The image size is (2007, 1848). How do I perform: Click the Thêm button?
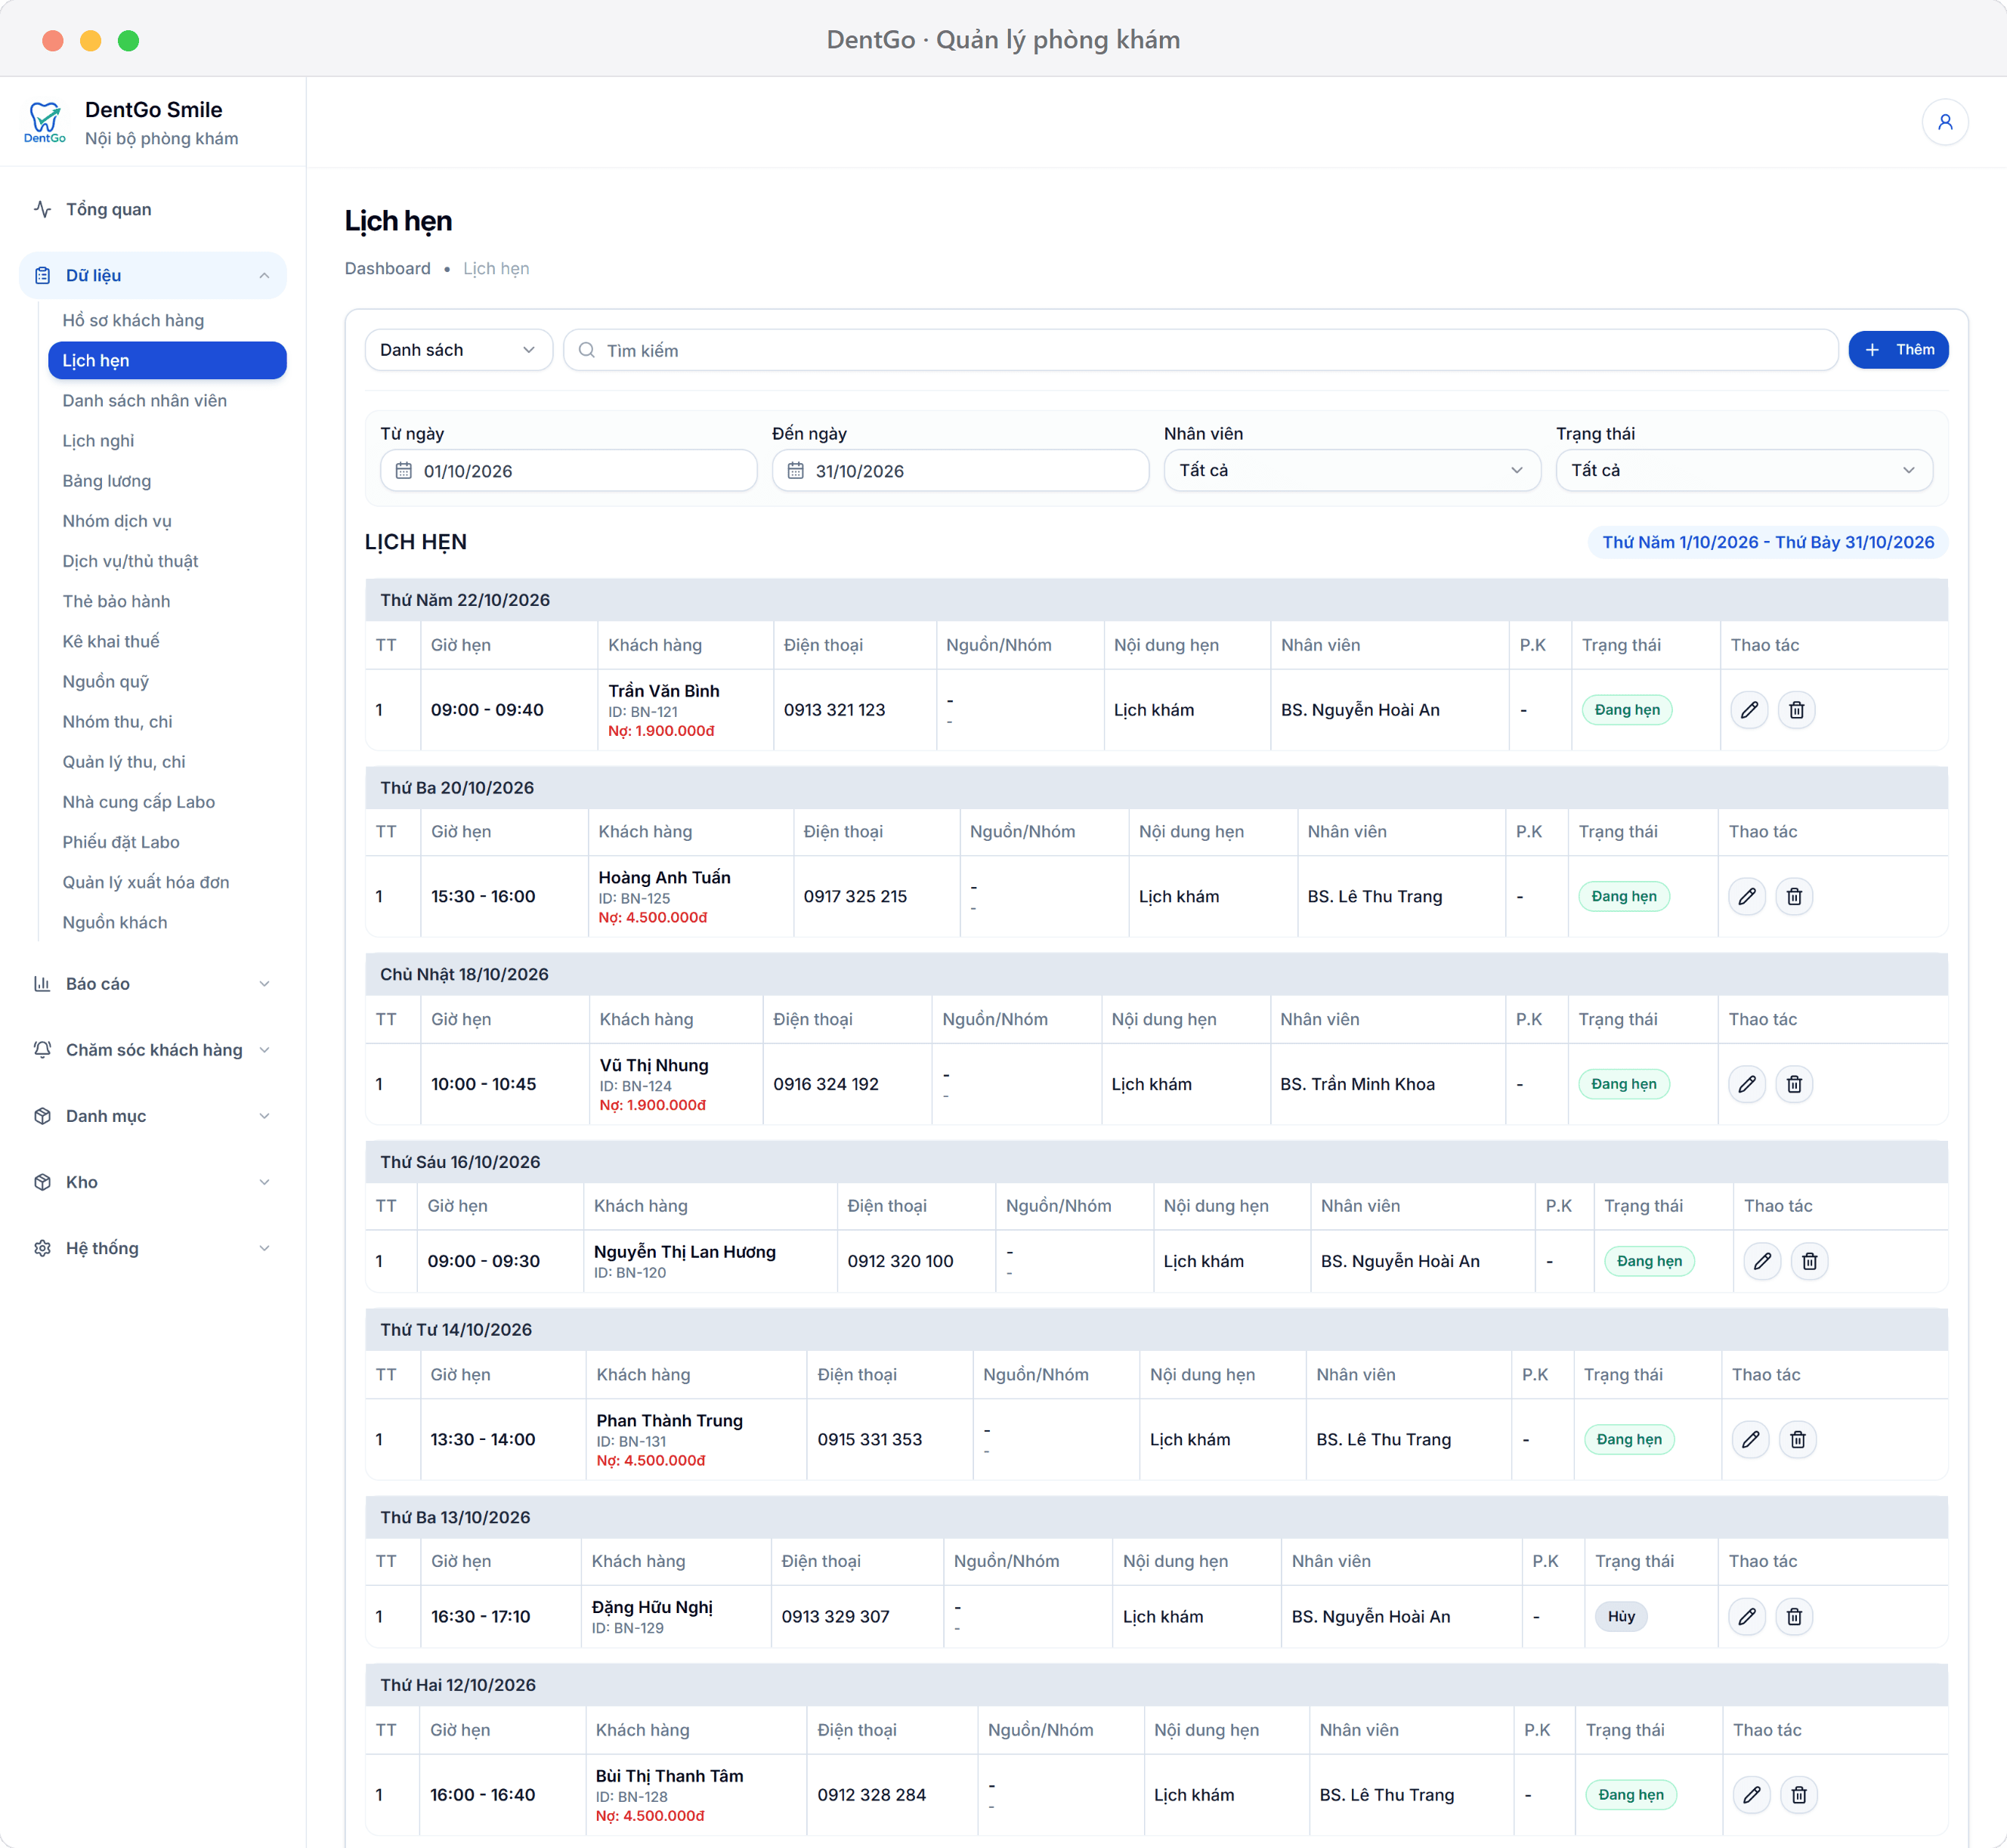[x=1897, y=350]
